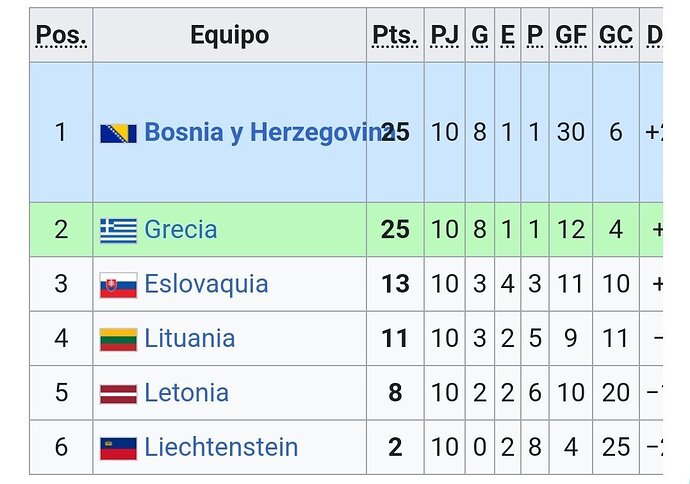Open the Lituania team link
This screenshot has width=690, height=484.
pyautogui.click(x=190, y=338)
